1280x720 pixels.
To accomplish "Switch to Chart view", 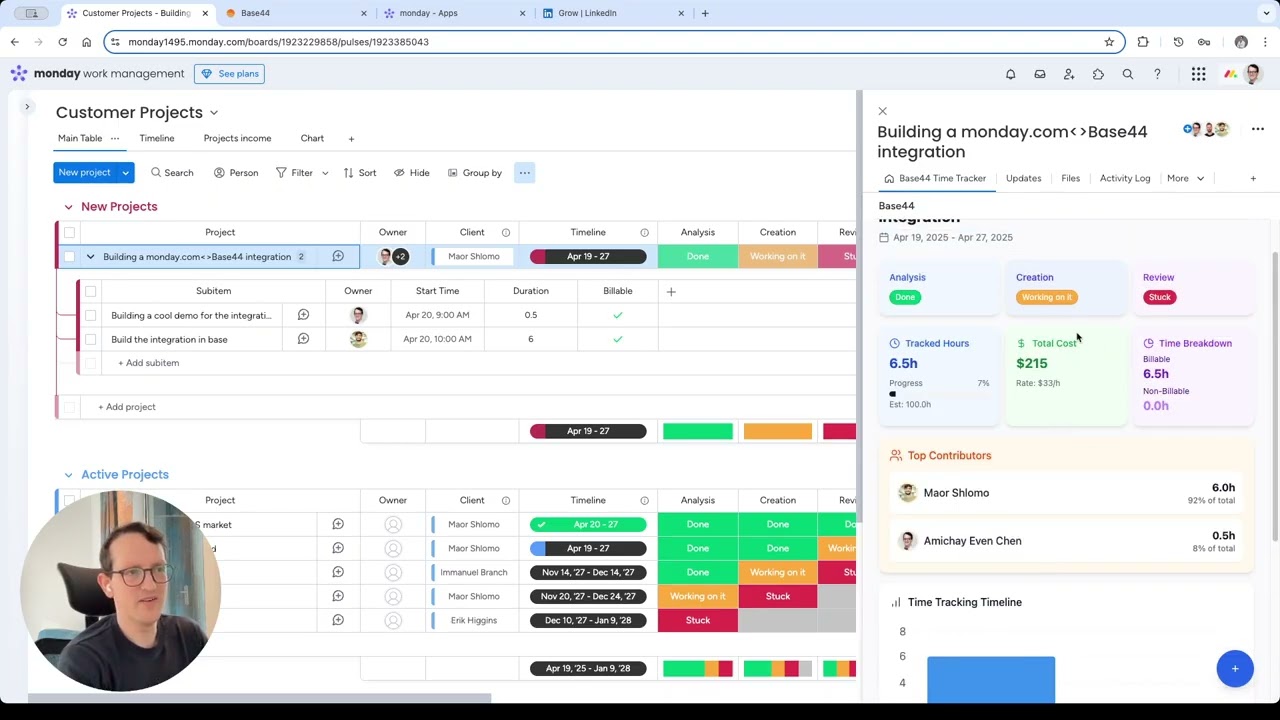I will point(312,139).
